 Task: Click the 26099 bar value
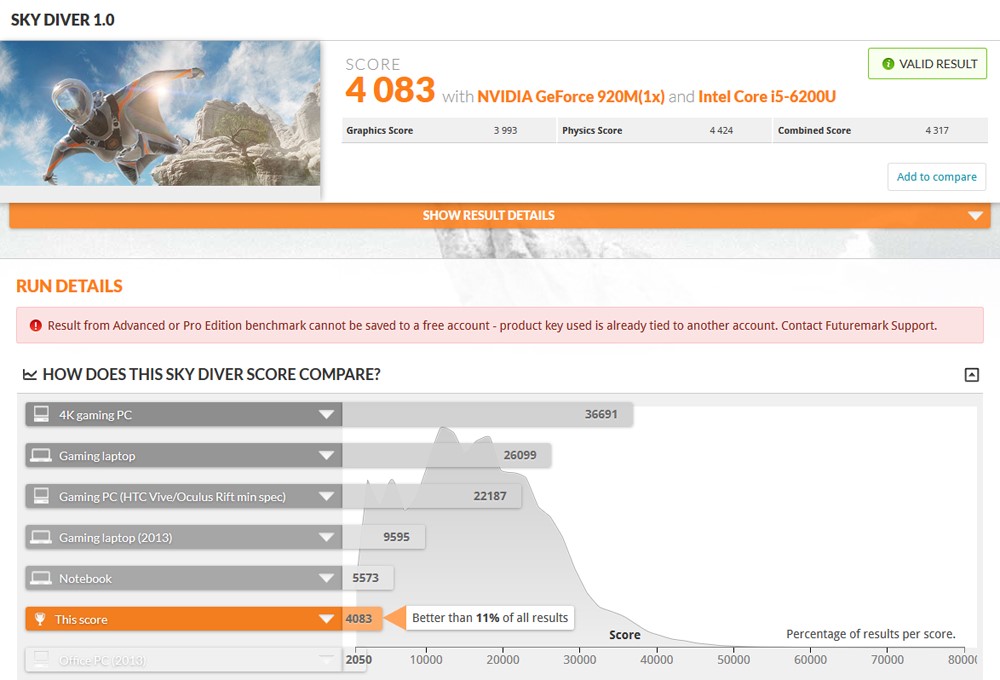click(520, 455)
